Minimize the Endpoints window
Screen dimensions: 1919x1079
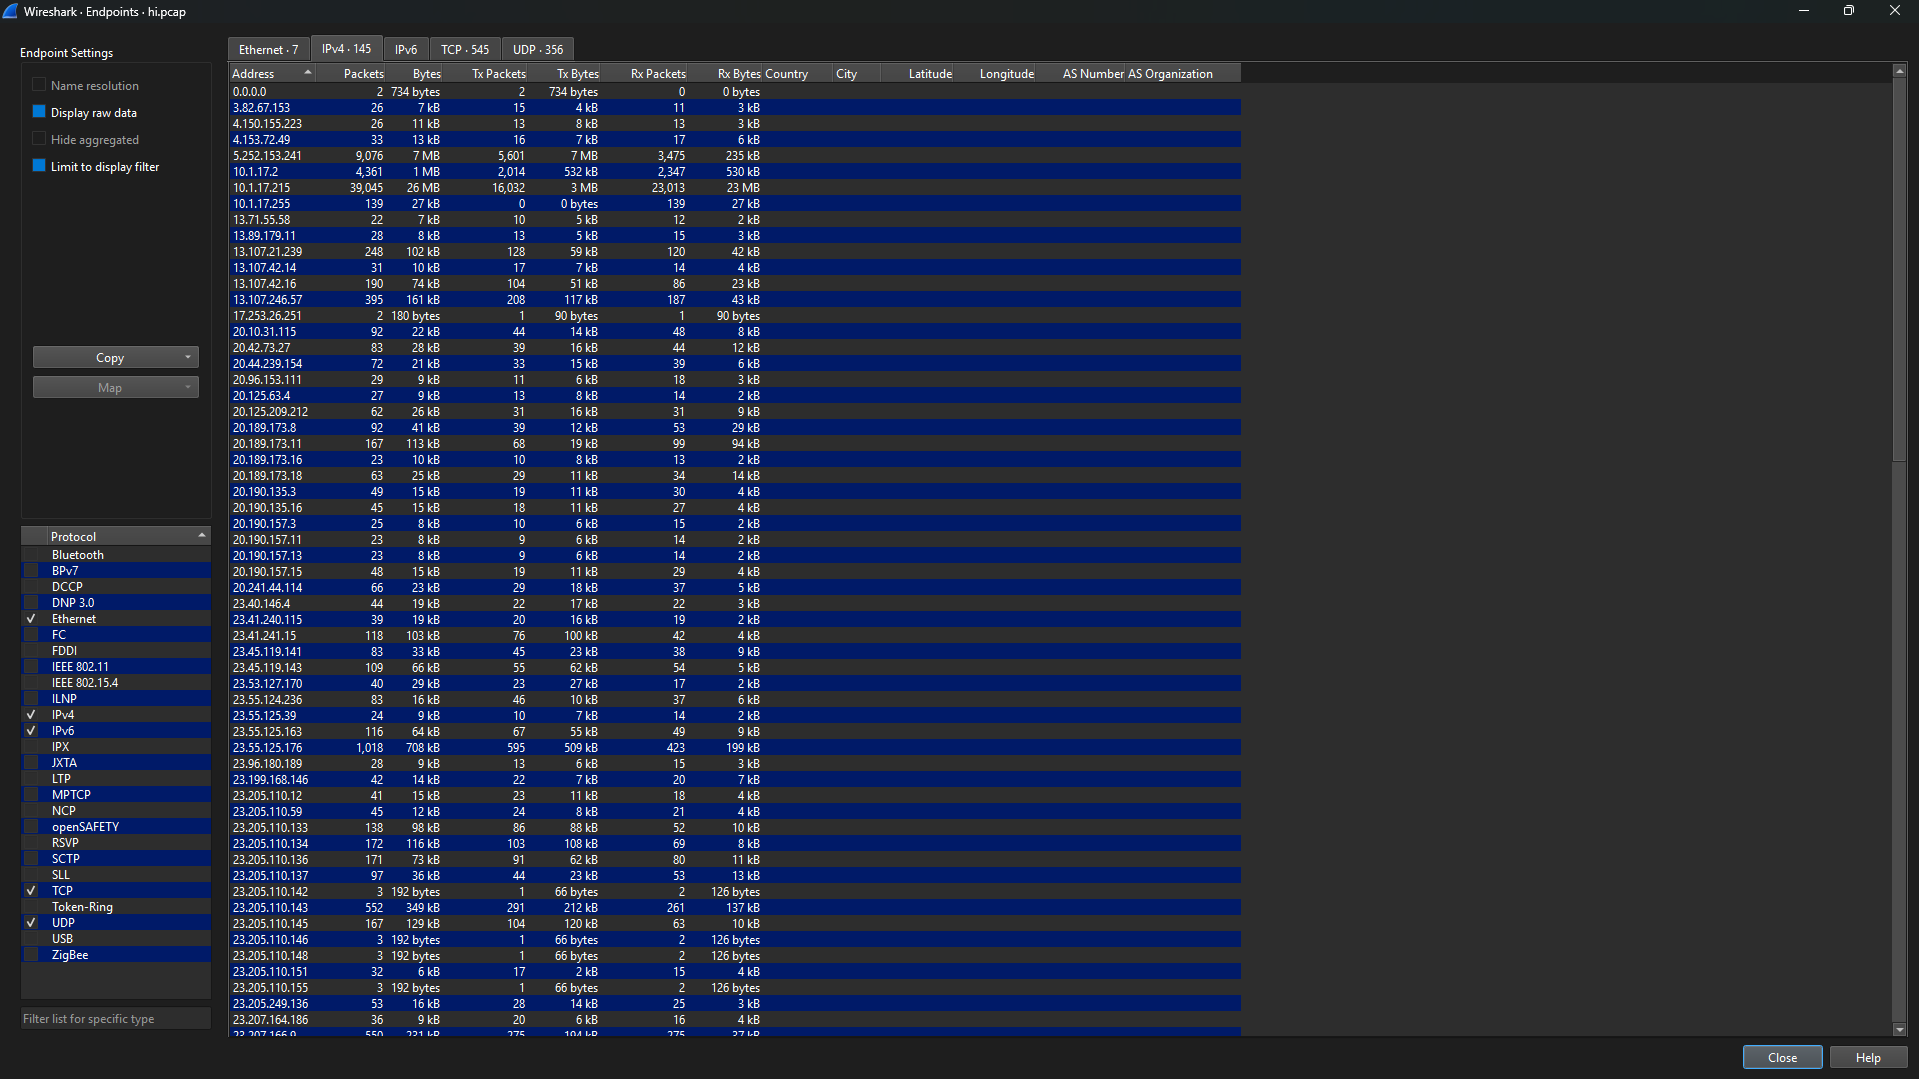click(1803, 11)
